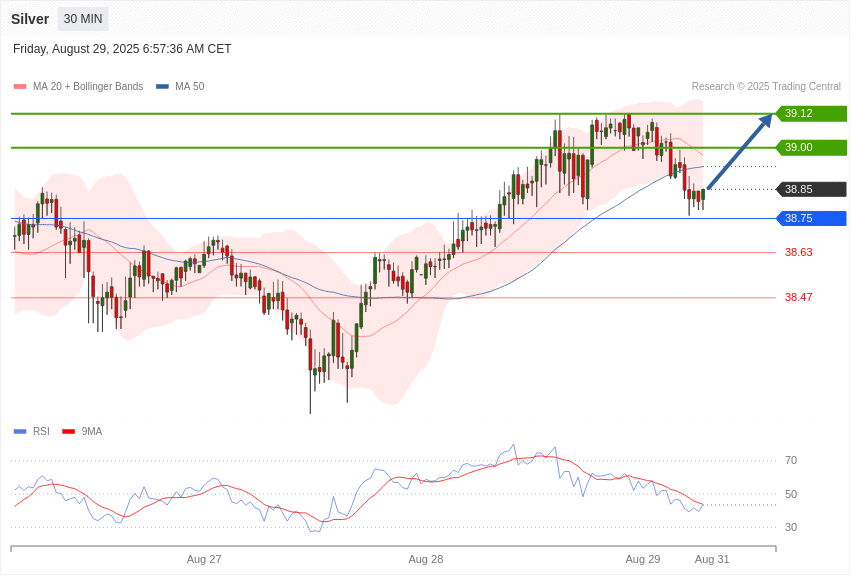Viewport: 850px width, 576px height.
Task: Click the MA 20 + Bollinger Bands legend swatch
Action: [20, 86]
